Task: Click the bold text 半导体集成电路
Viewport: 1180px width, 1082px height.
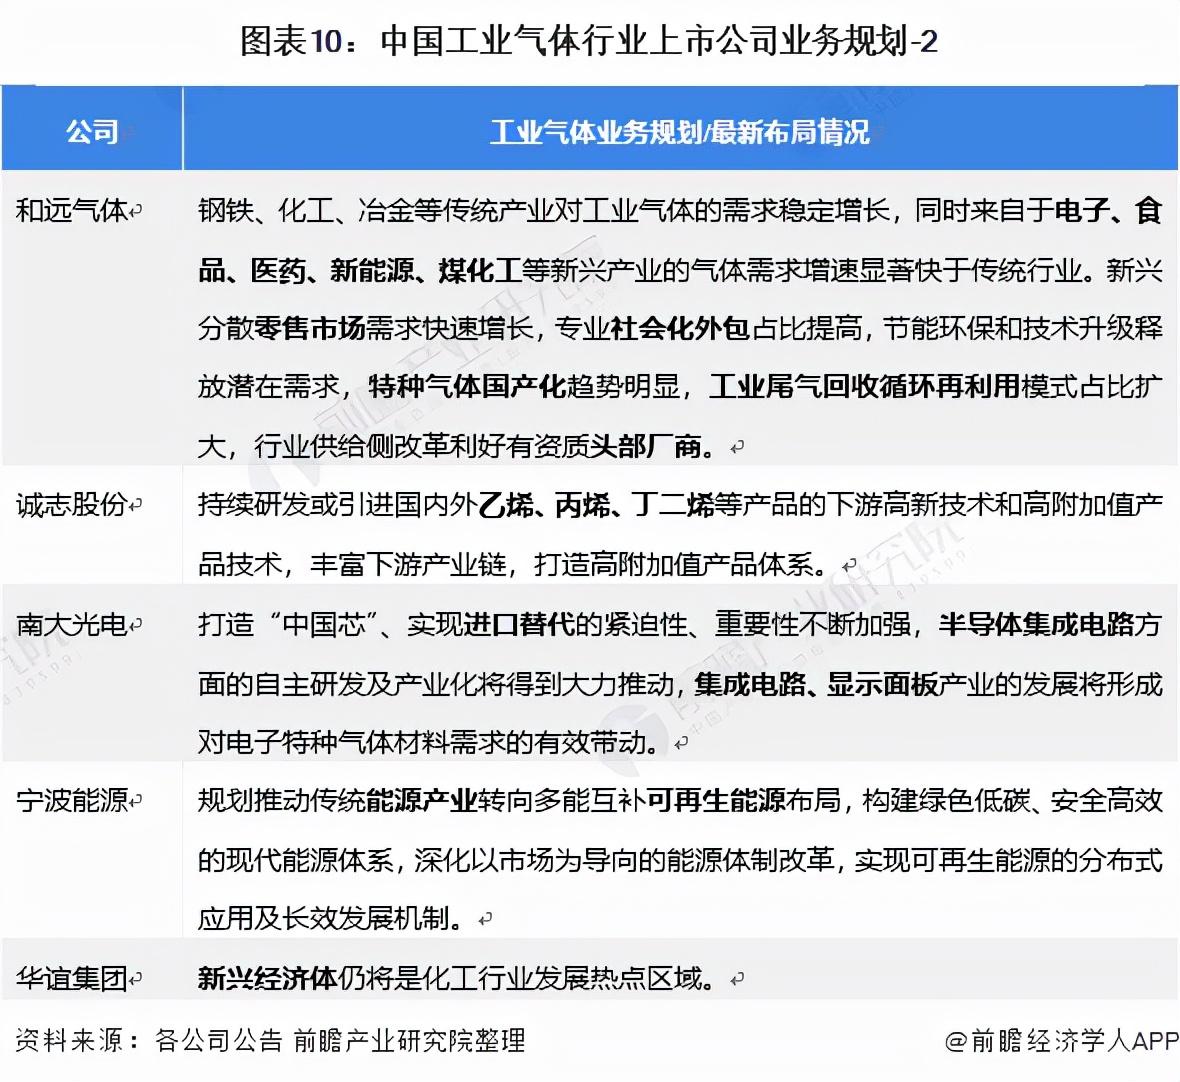Action: pyautogui.click(x=1036, y=624)
